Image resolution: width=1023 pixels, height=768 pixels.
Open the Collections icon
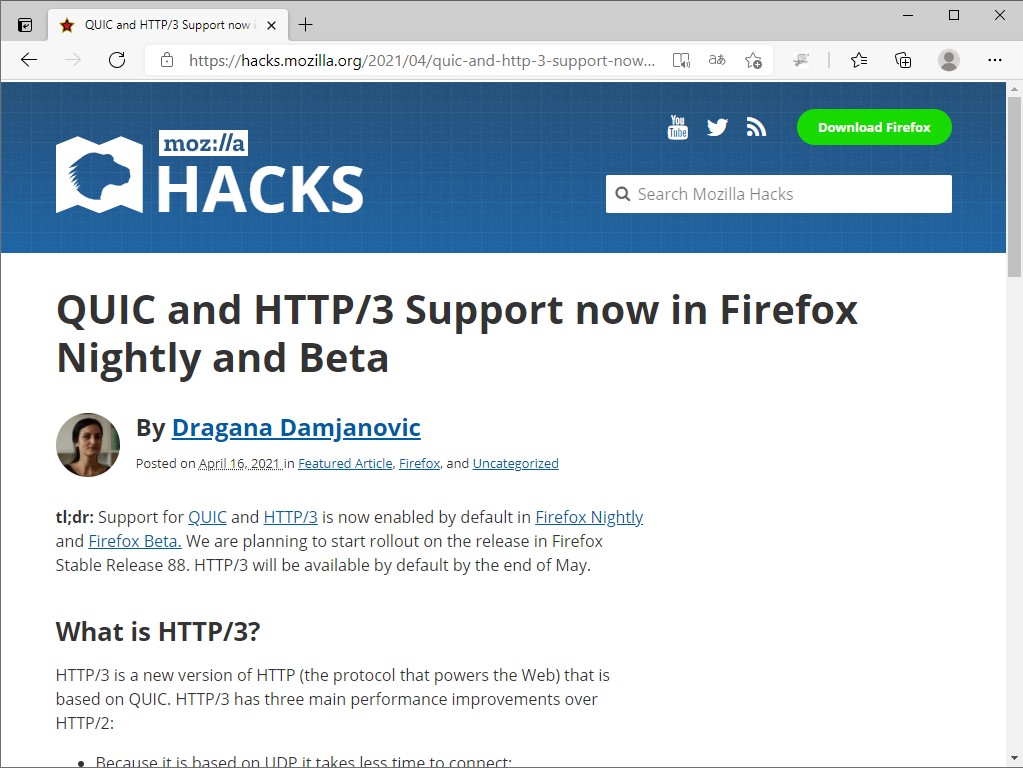(x=902, y=60)
